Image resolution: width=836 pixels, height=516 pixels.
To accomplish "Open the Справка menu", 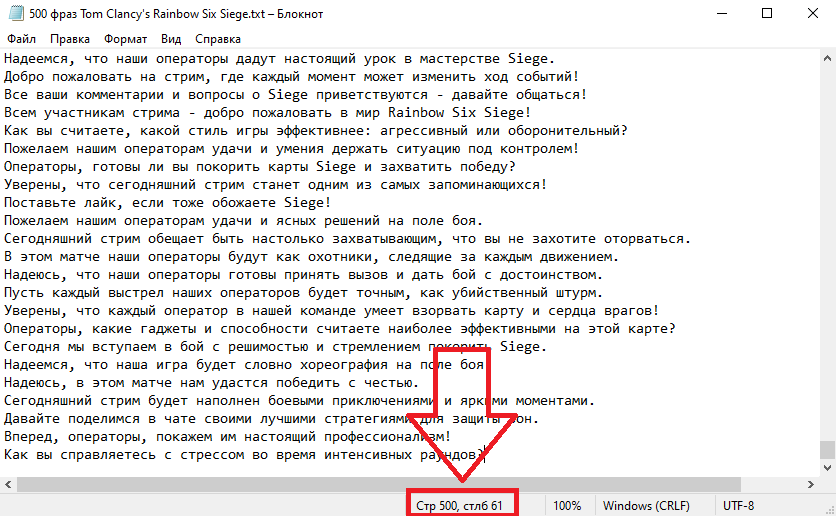I will coord(218,39).
